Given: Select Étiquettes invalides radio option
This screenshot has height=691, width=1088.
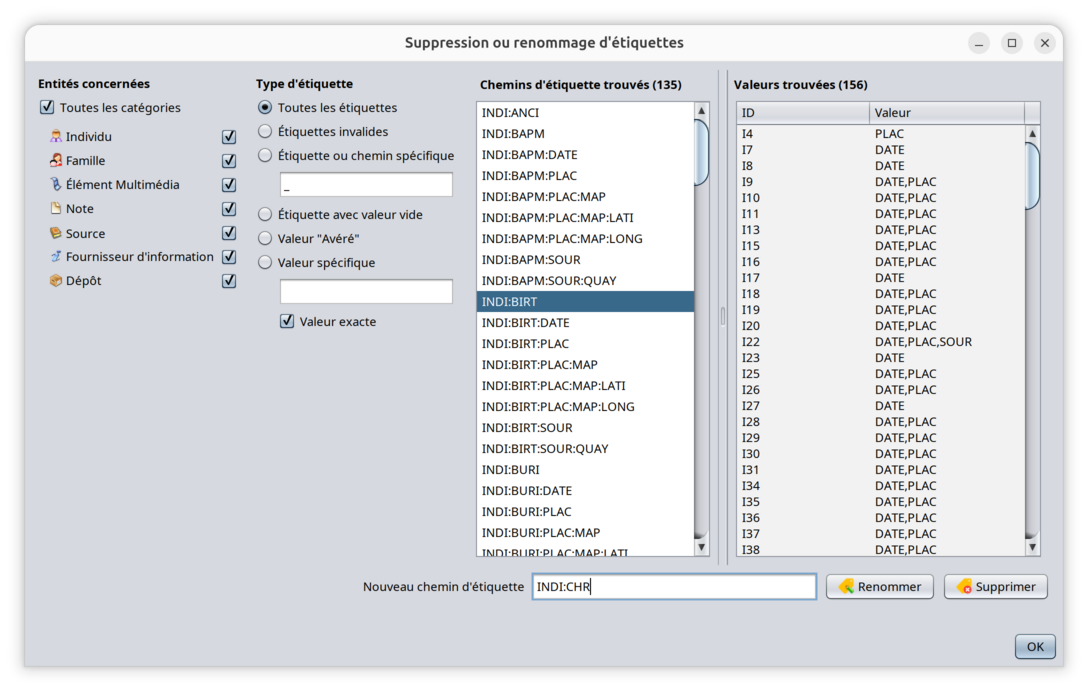Looking at the screenshot, I should (x=265, y=131).
